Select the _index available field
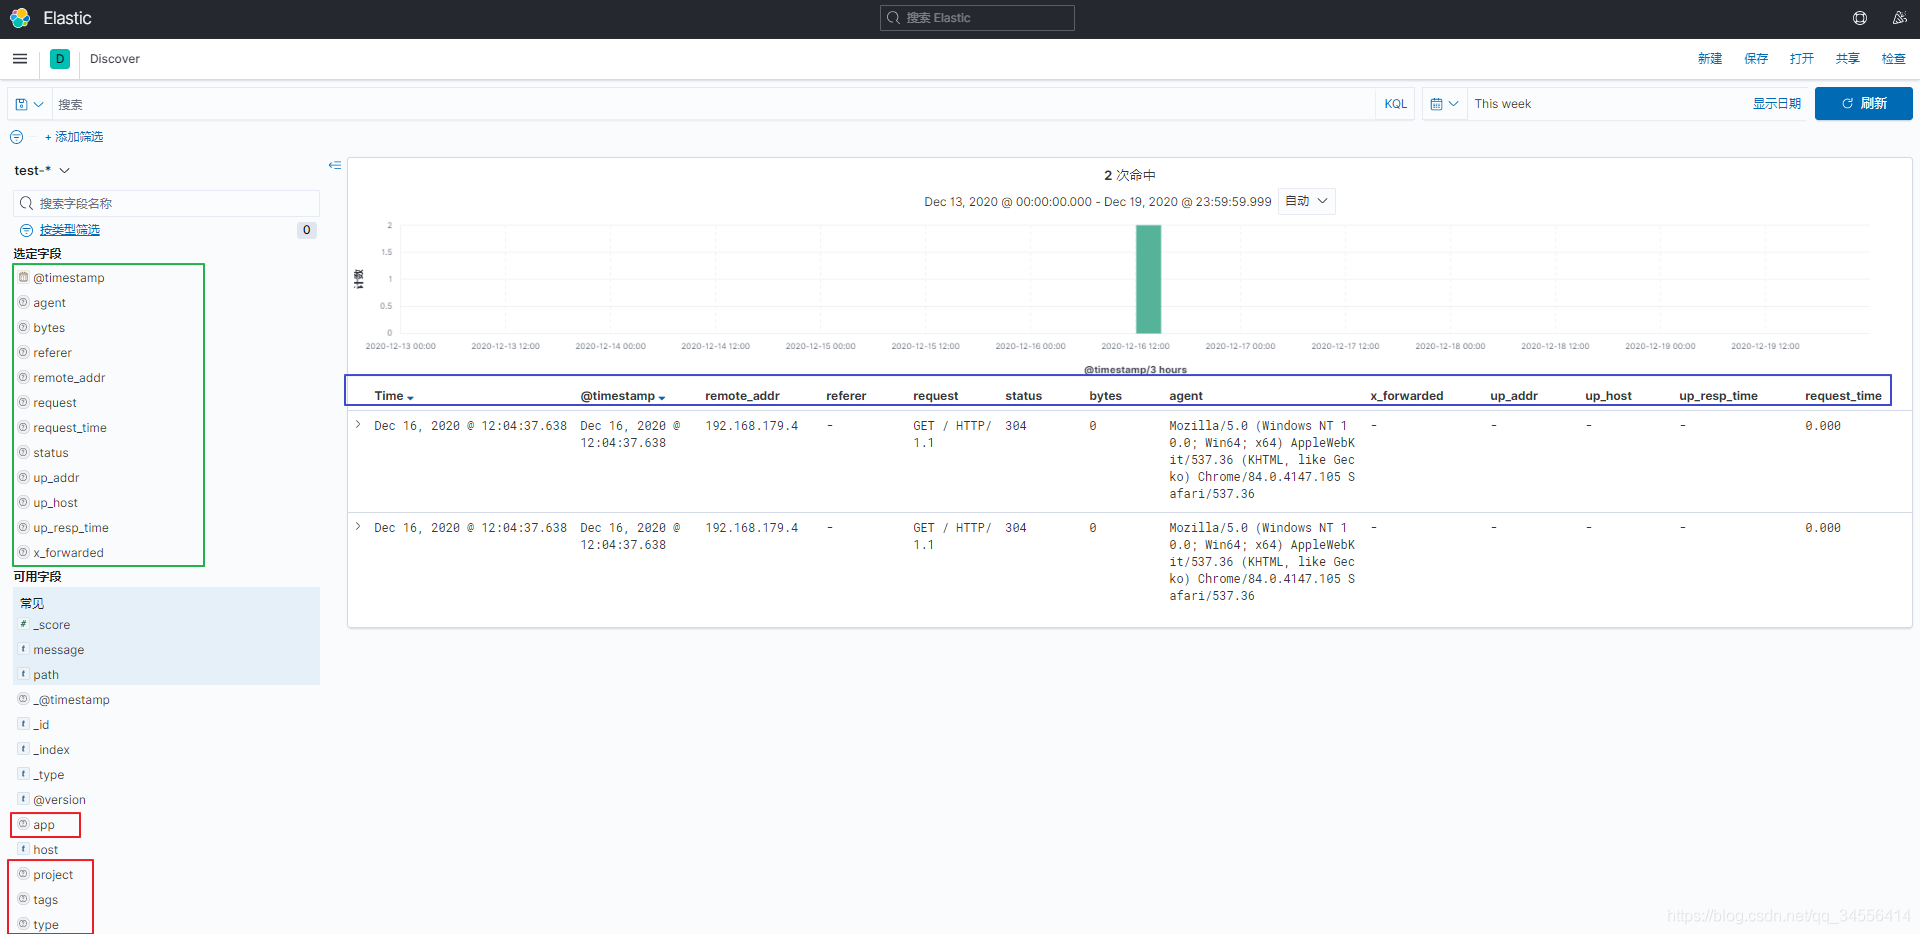The height and width of the screenshot is (934, 1920). tap(51, 750)
